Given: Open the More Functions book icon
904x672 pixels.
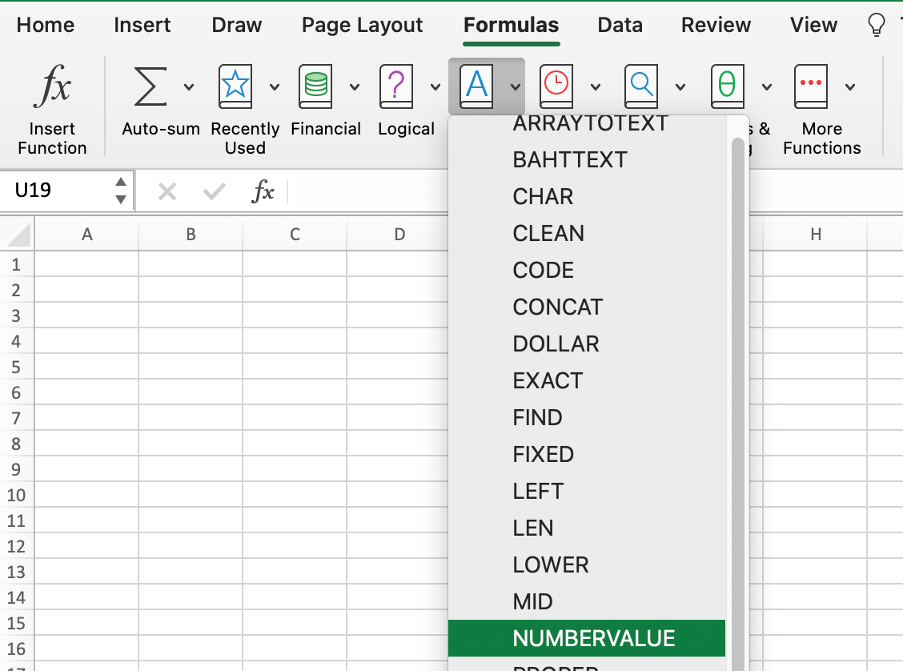Looking at the screenshot, I should [810, 87].
